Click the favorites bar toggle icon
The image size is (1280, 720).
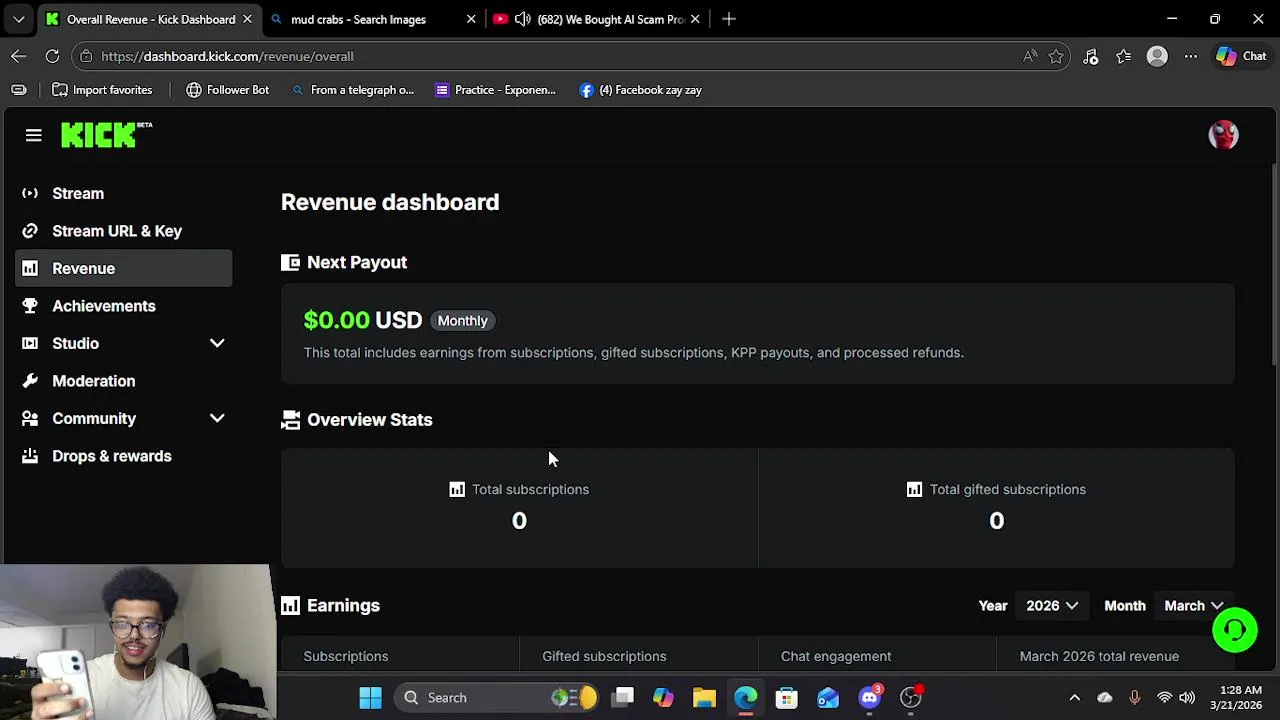[18, 90]
